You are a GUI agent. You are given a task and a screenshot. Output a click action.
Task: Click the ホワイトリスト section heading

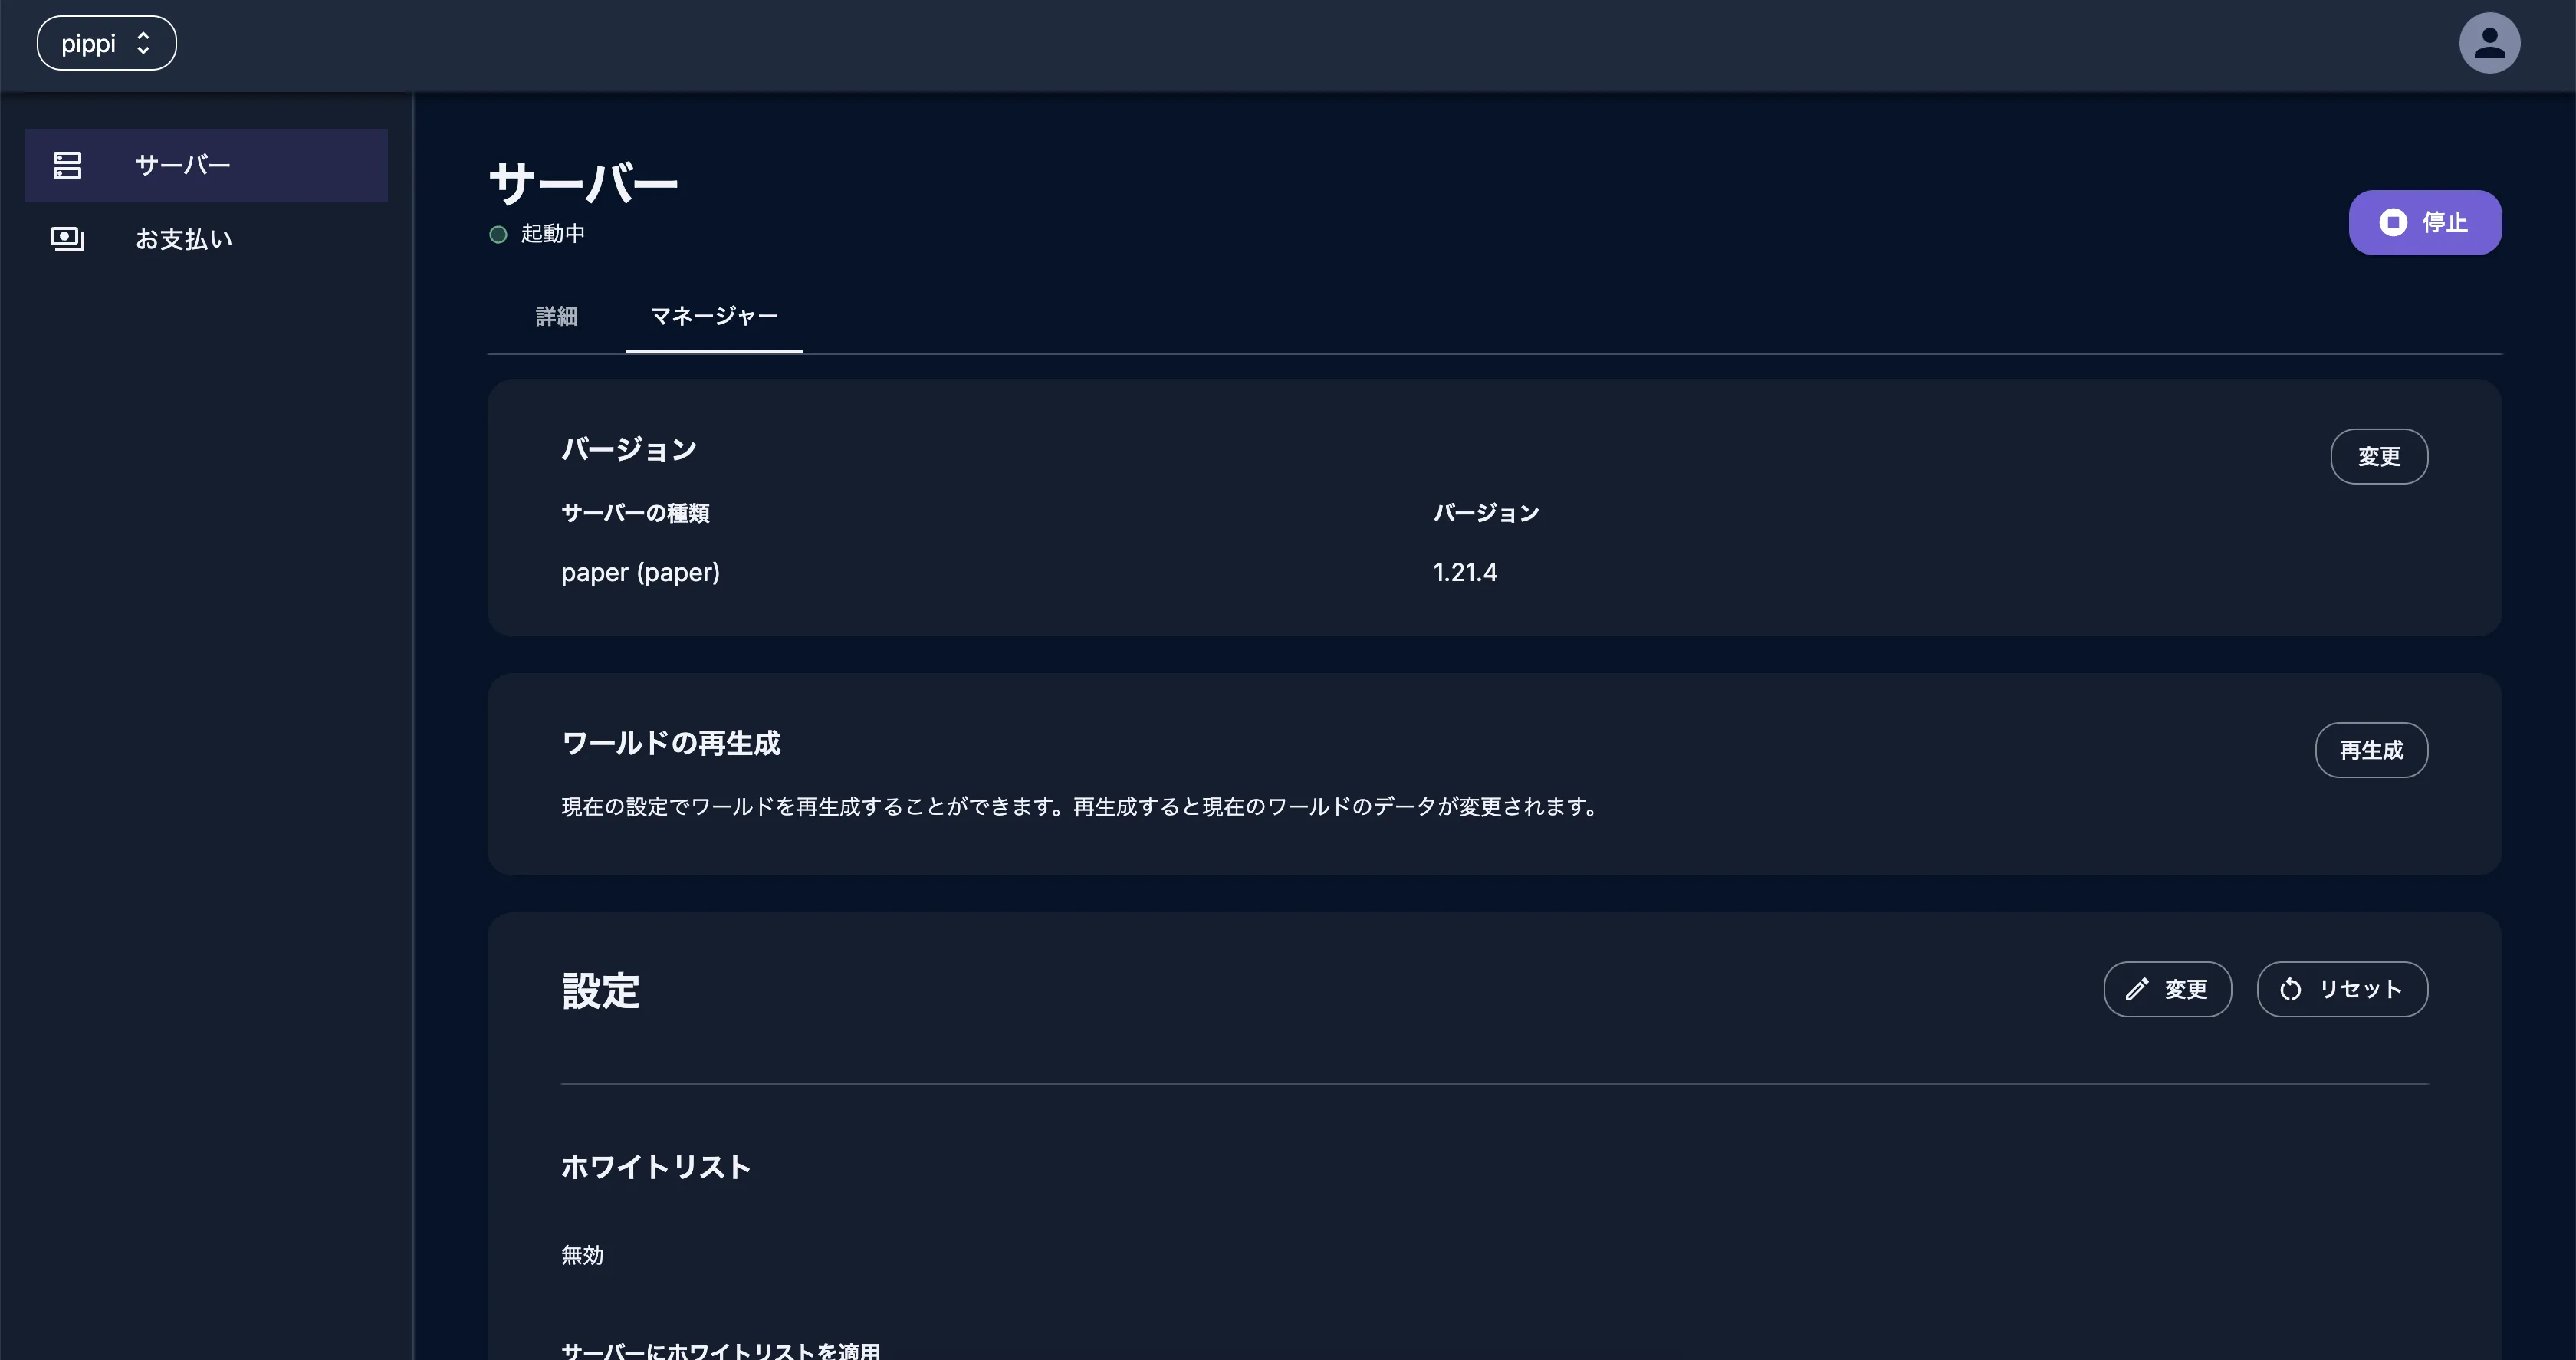point(655,1166)
